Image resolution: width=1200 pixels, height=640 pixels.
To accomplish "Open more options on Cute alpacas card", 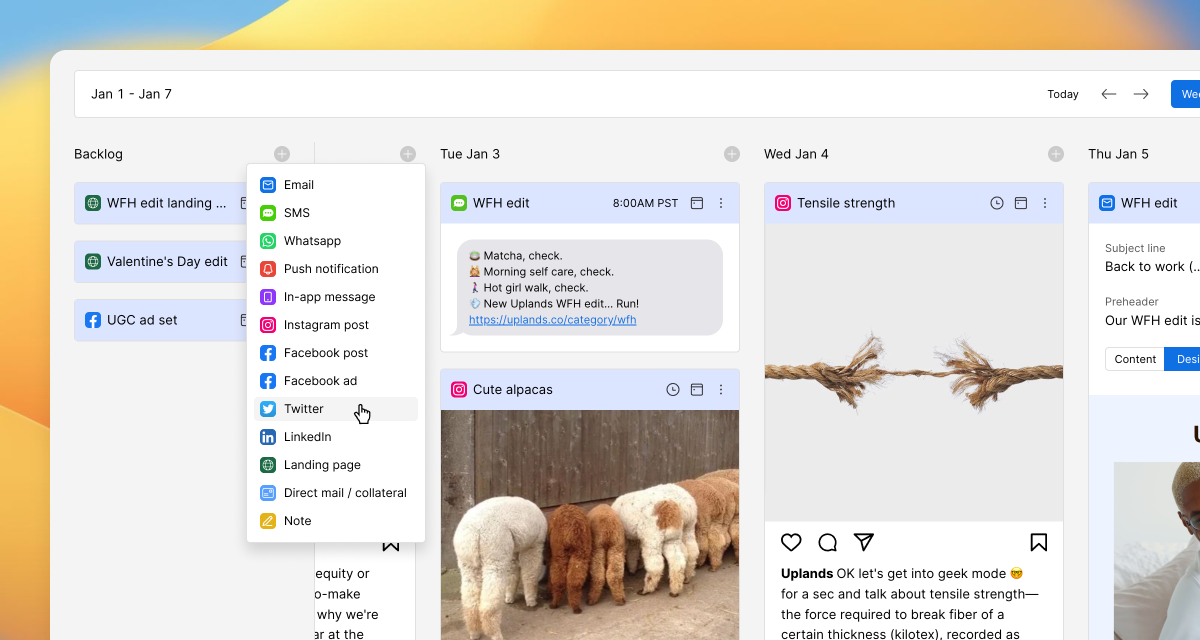I will pos(721,390).
